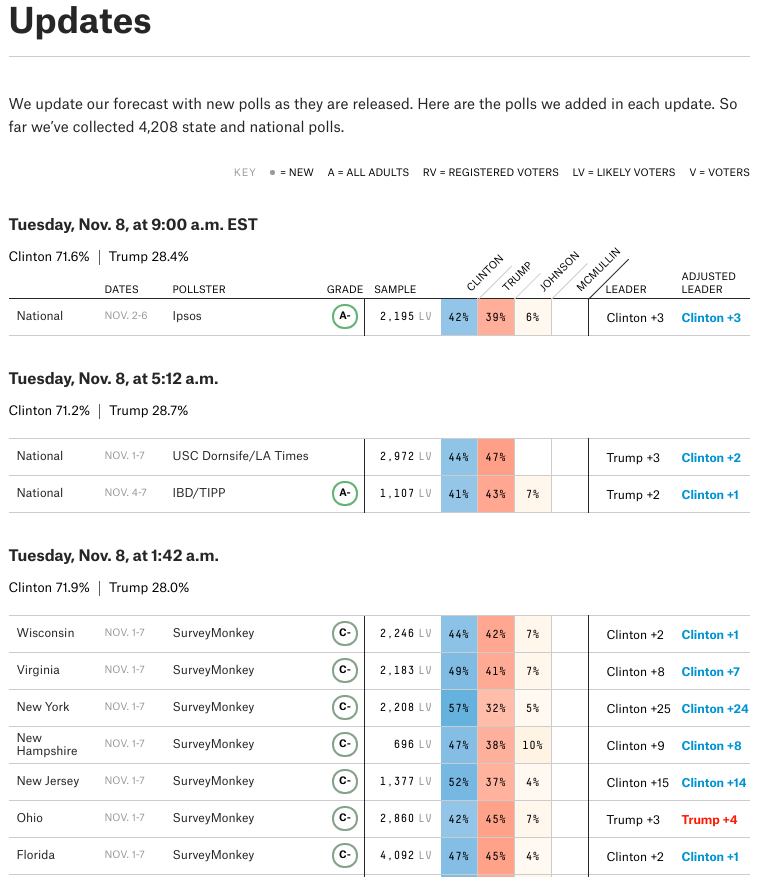772x877 pixels.
Task: Click the C- grade badge in Virginia row
Action: click(345, 671)
